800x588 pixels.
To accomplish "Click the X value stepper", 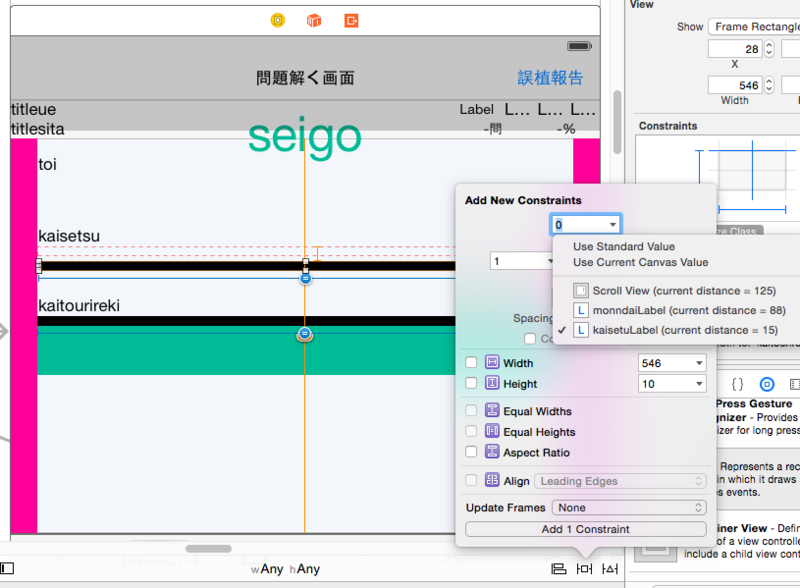I will [x=769, y=49].
